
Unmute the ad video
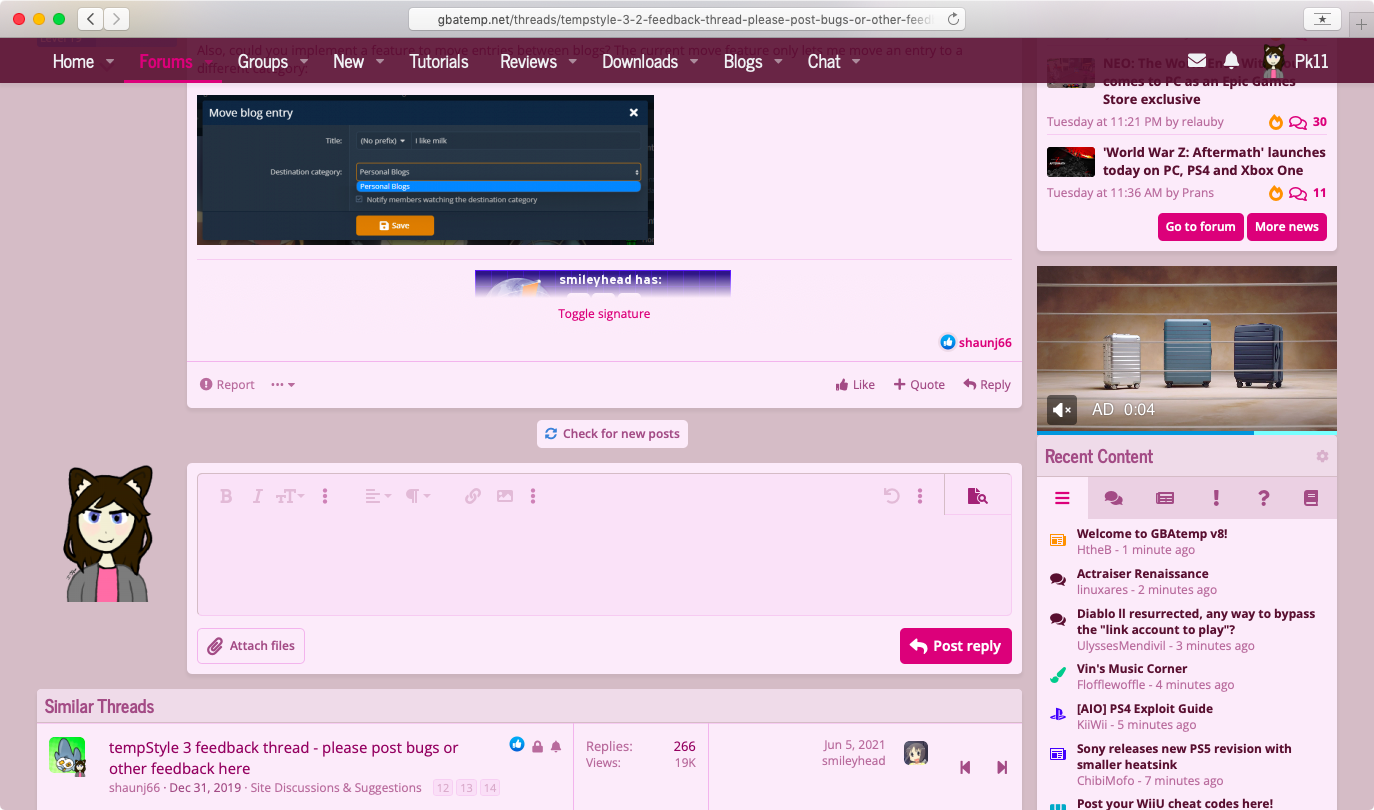(x=1062, y=409)
